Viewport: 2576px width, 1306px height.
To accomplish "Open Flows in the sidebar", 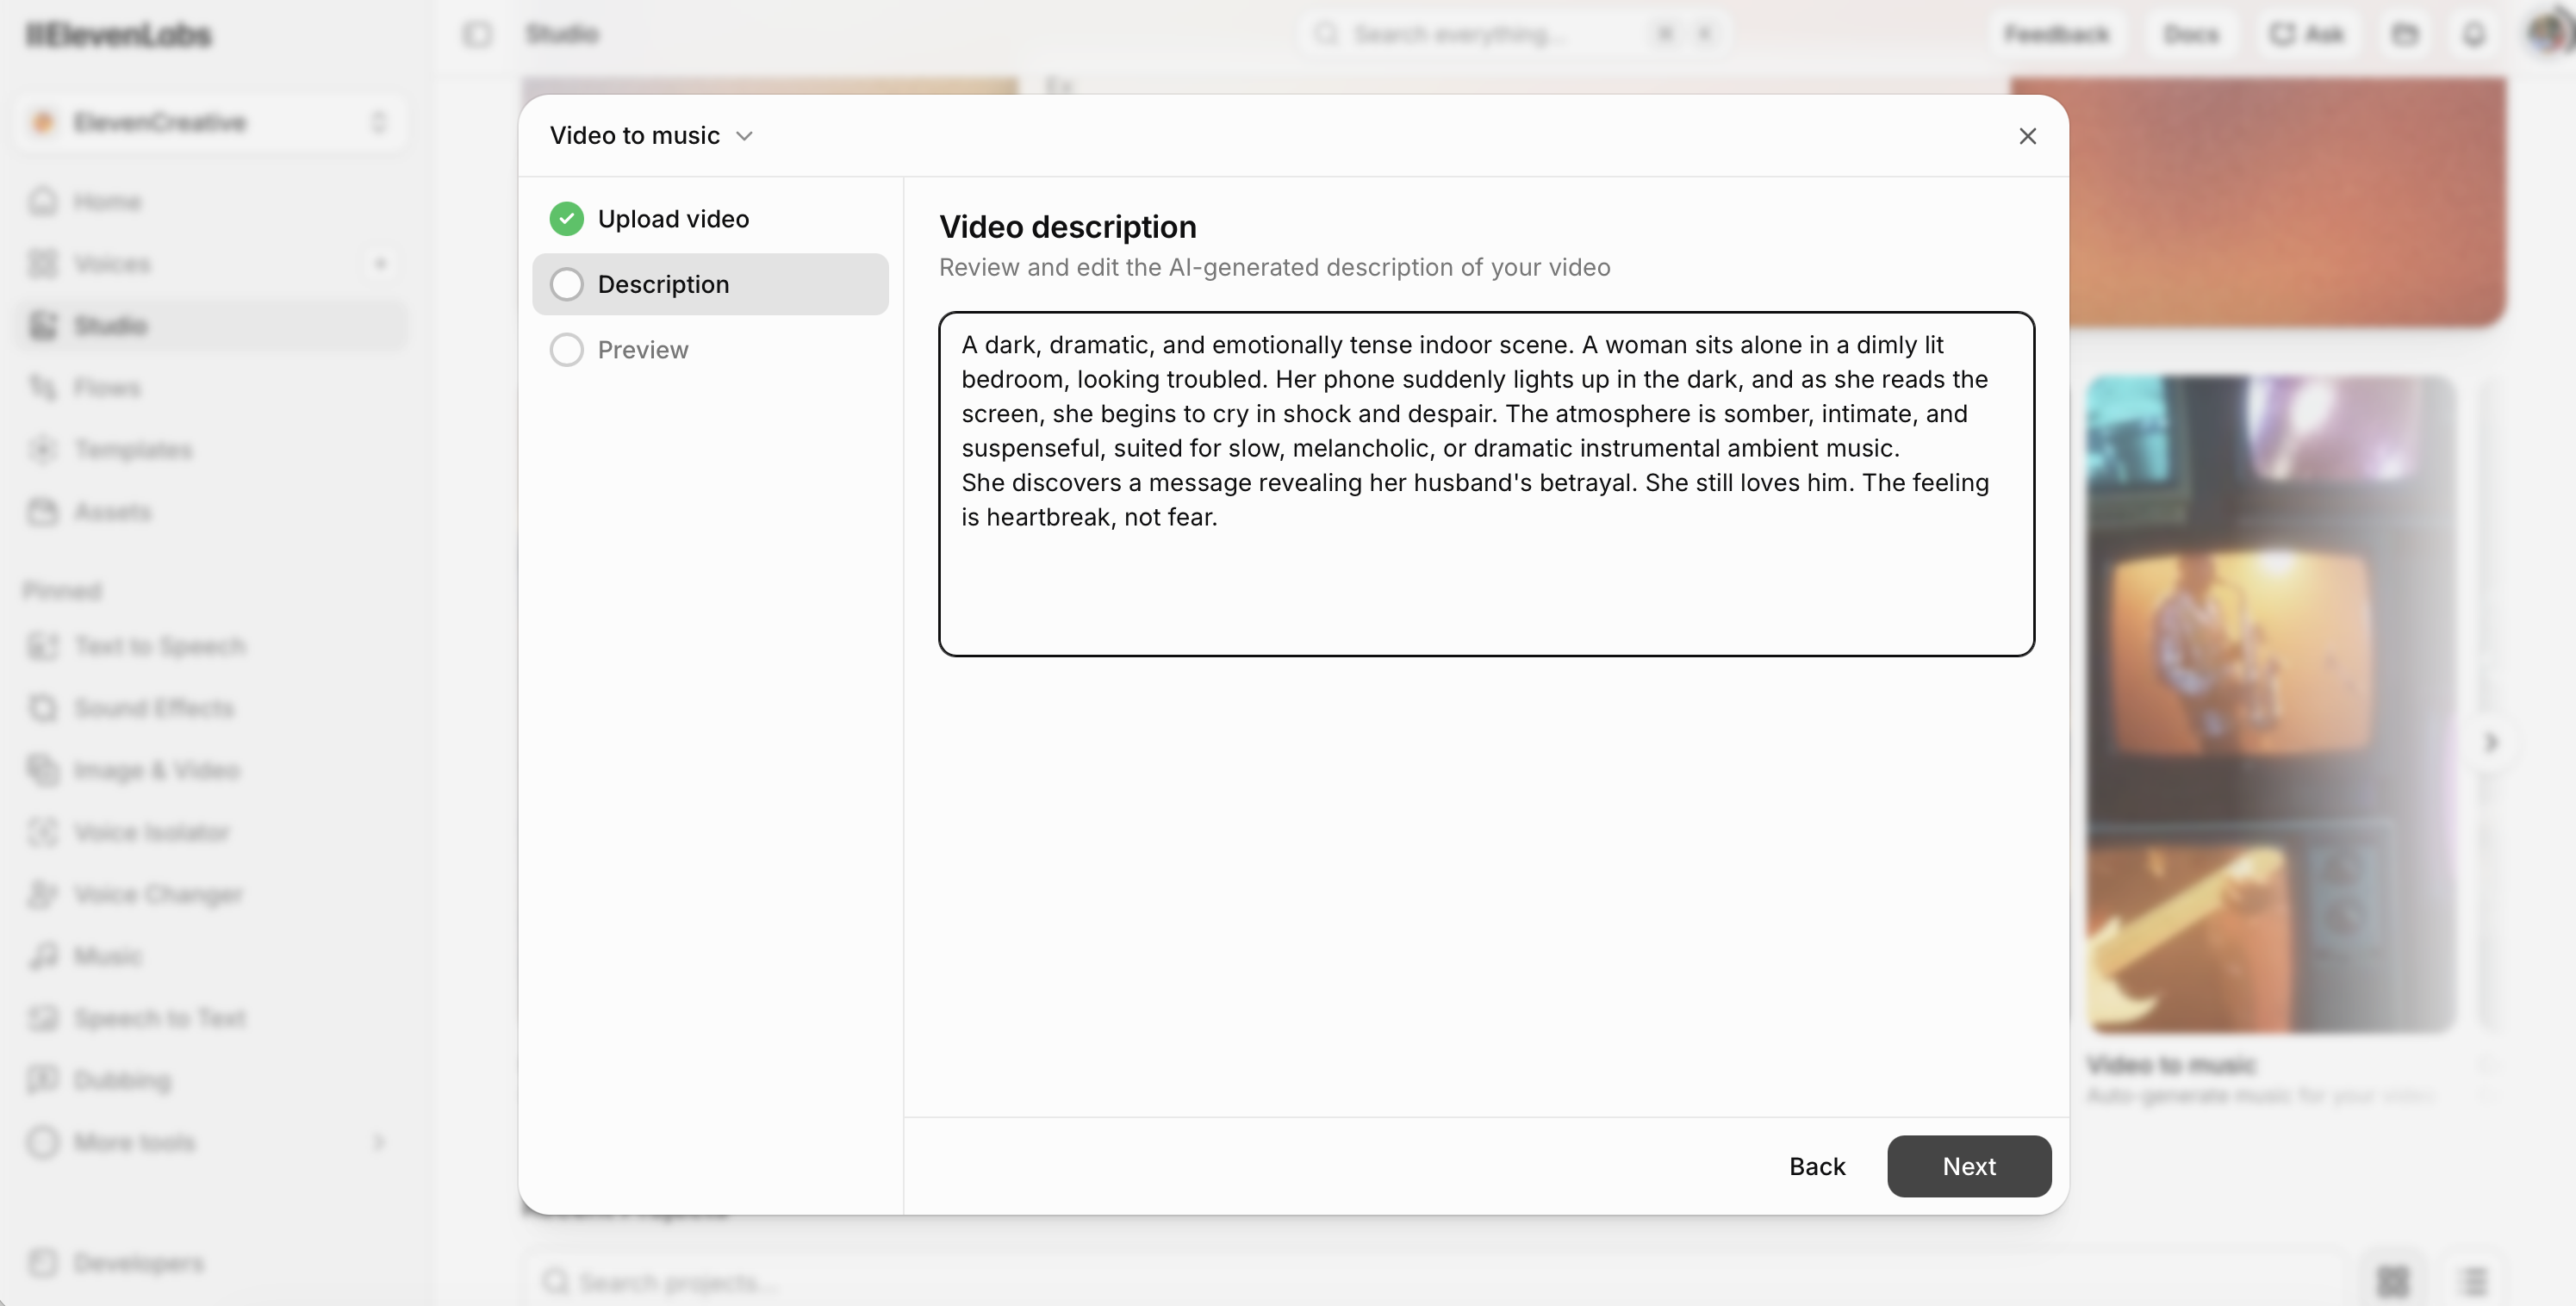I will (212, 388).
